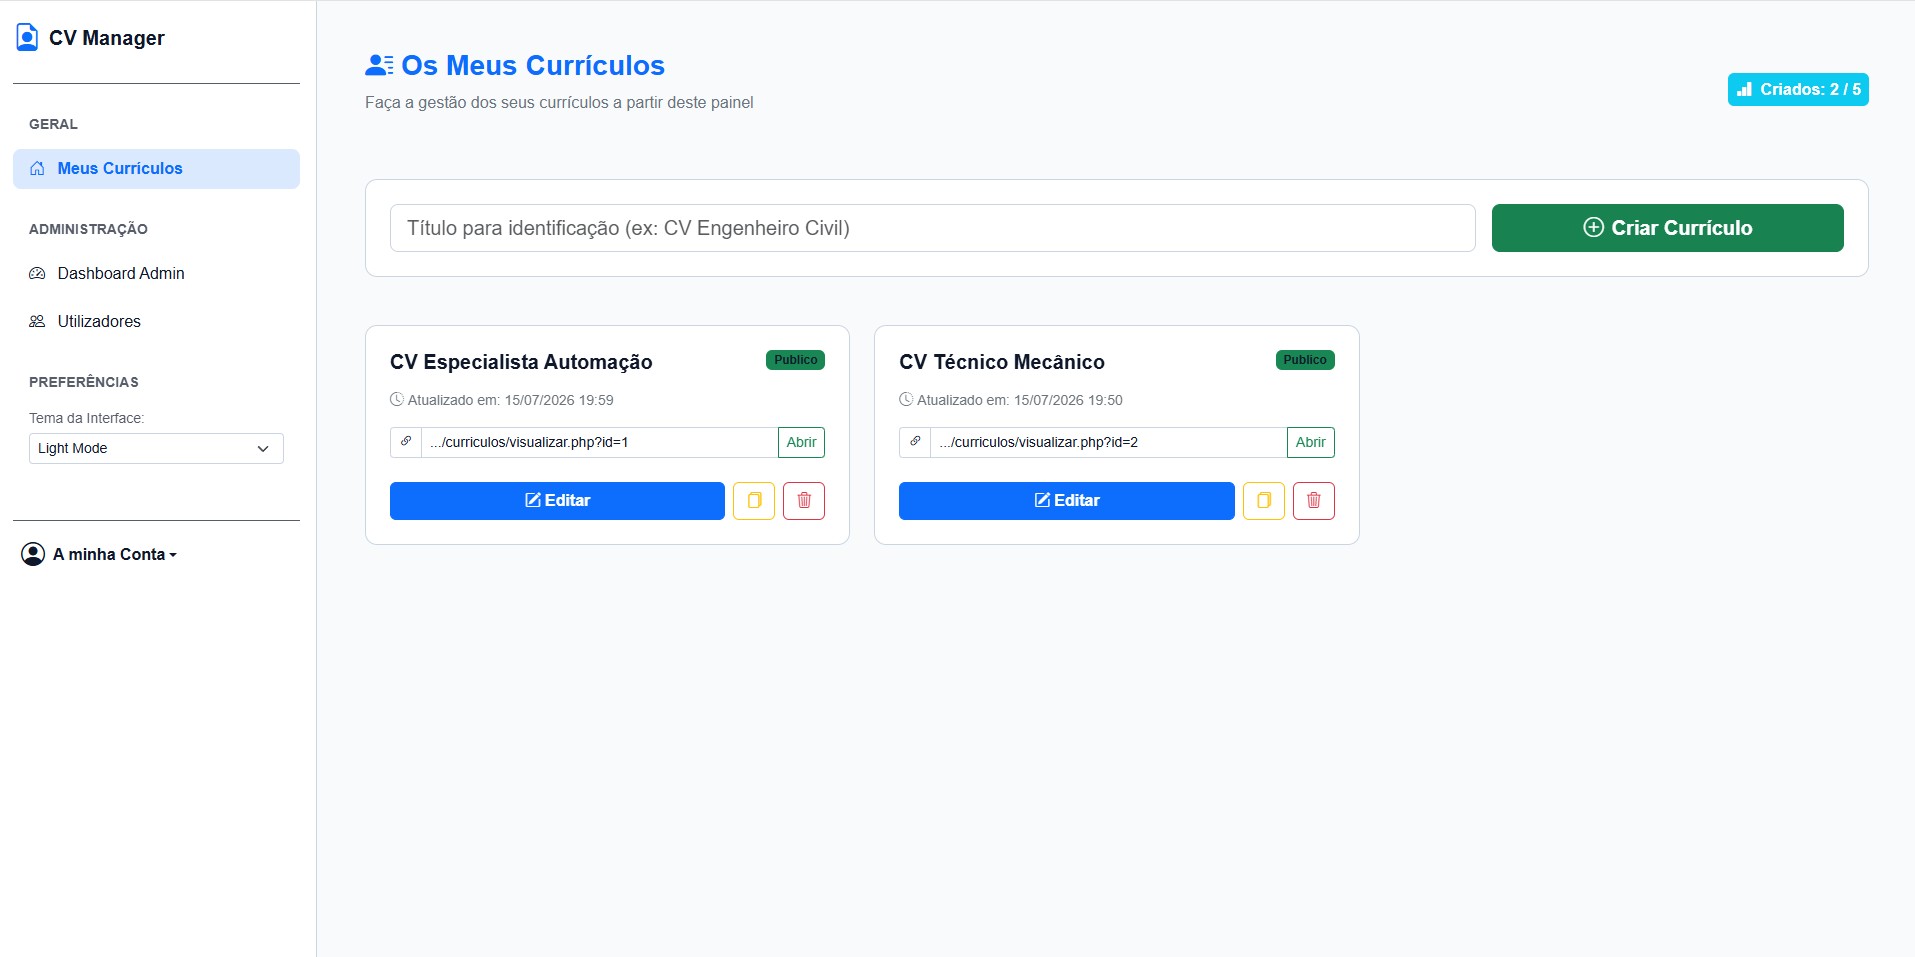Duplicate CV Técnico Mecânico using copy icon
This screenshot has width=1915, height=957.
point(1264,501)
